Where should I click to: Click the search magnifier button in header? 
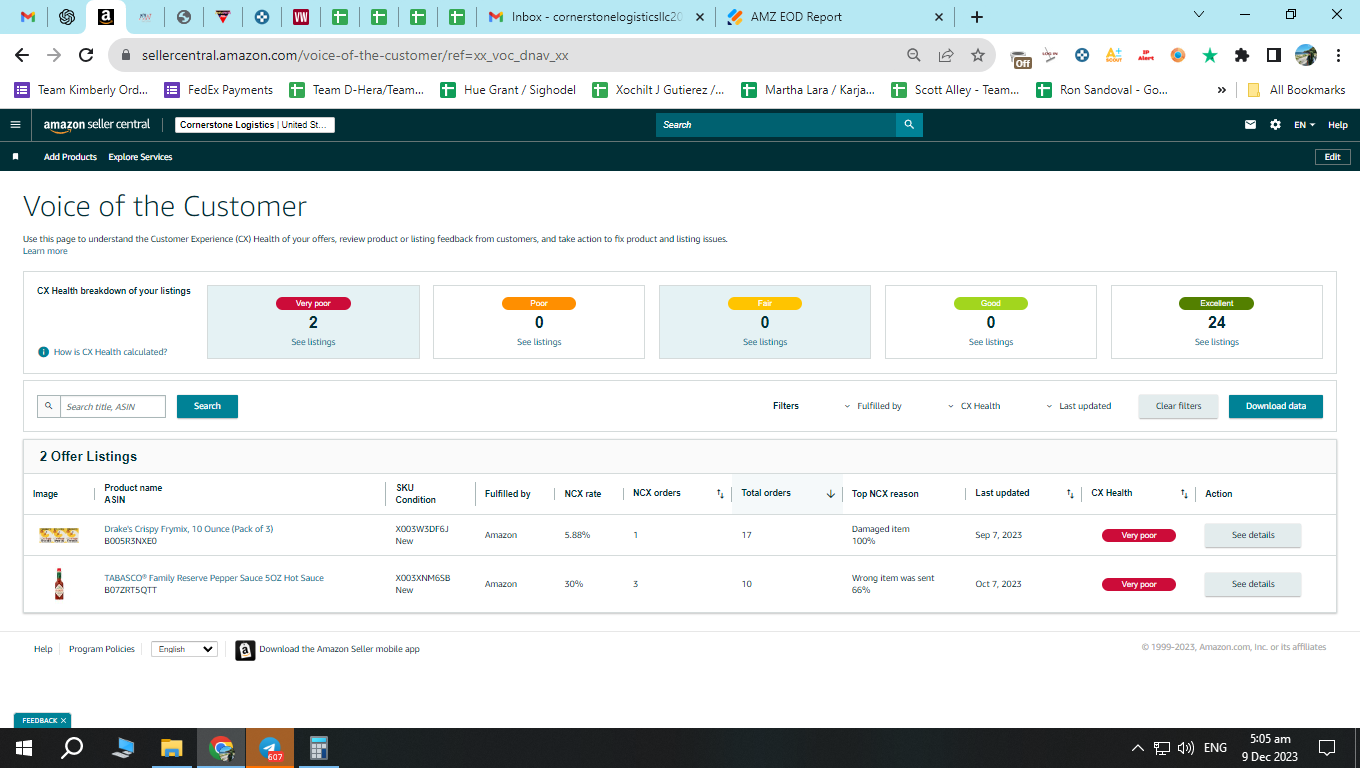pos(909,125)
